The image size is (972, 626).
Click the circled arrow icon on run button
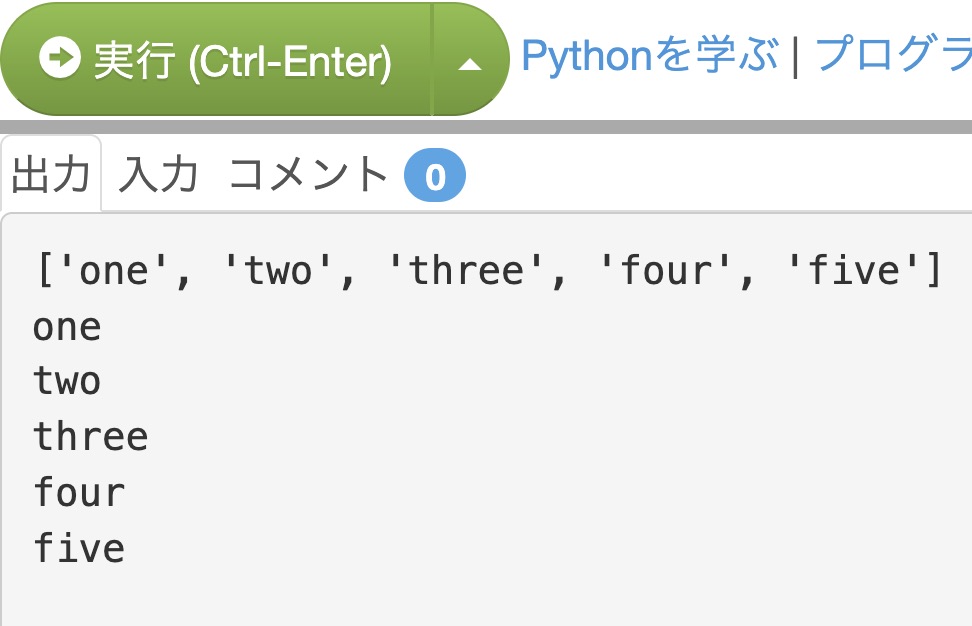[x=60, y=57]
